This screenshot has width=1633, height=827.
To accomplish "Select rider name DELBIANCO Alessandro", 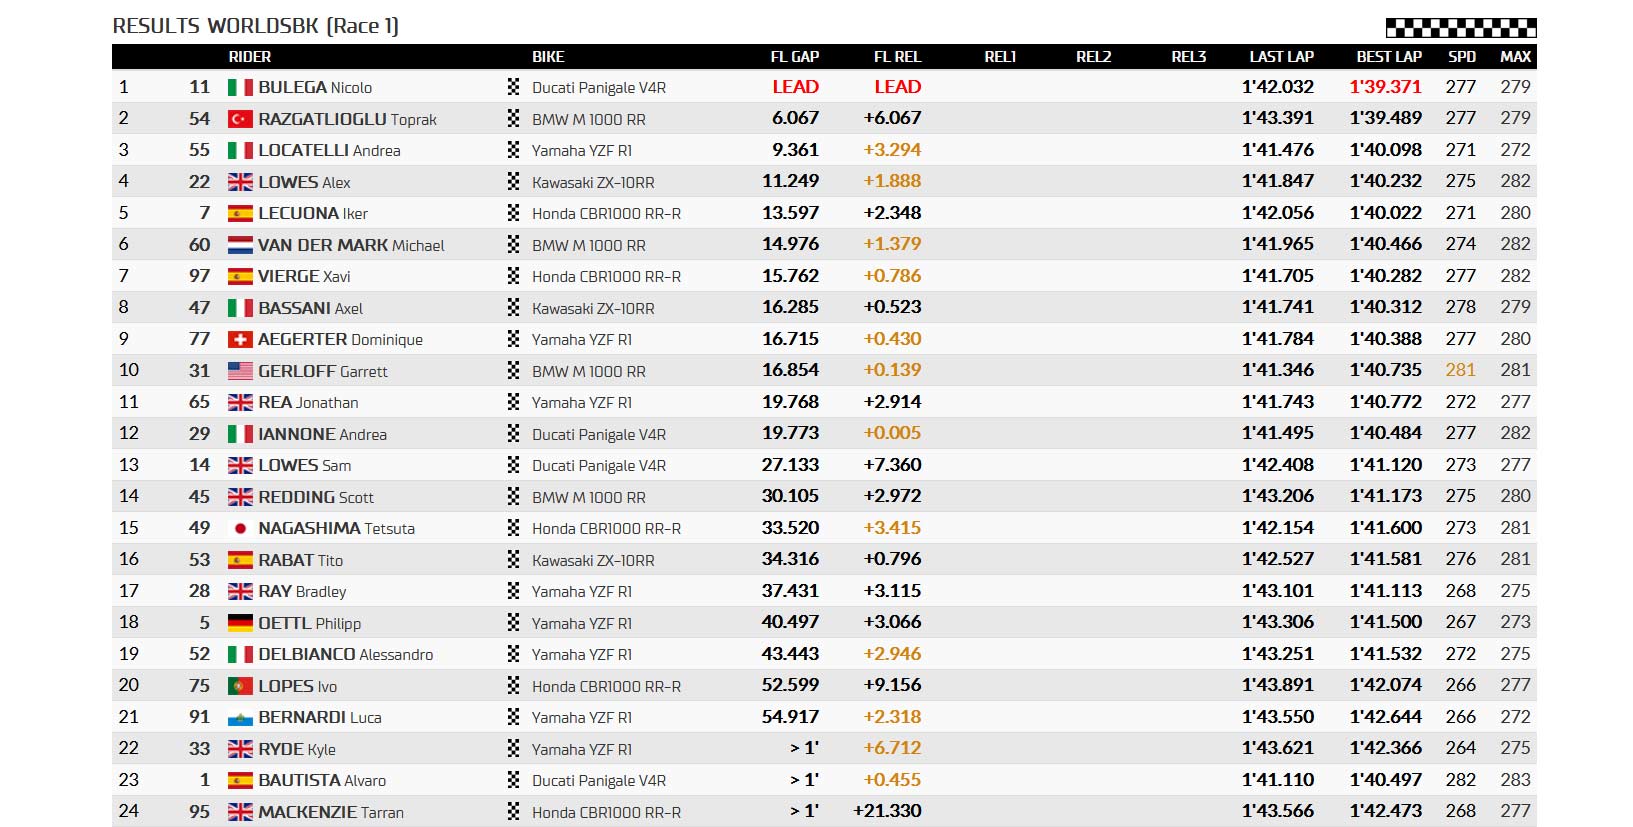I will [346, 654].
